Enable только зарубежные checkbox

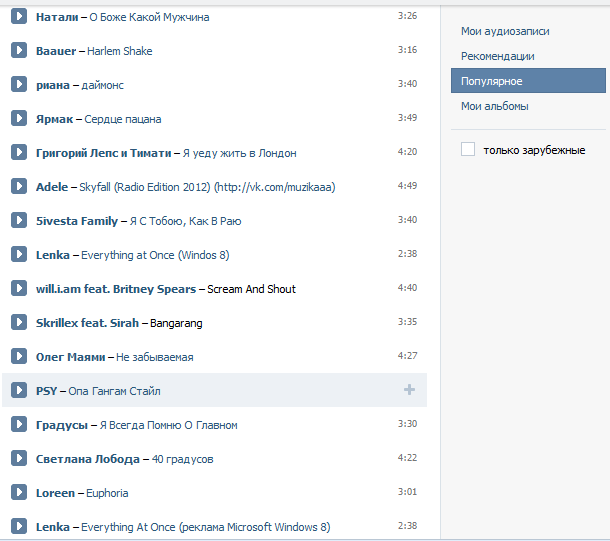click(468, 149)
